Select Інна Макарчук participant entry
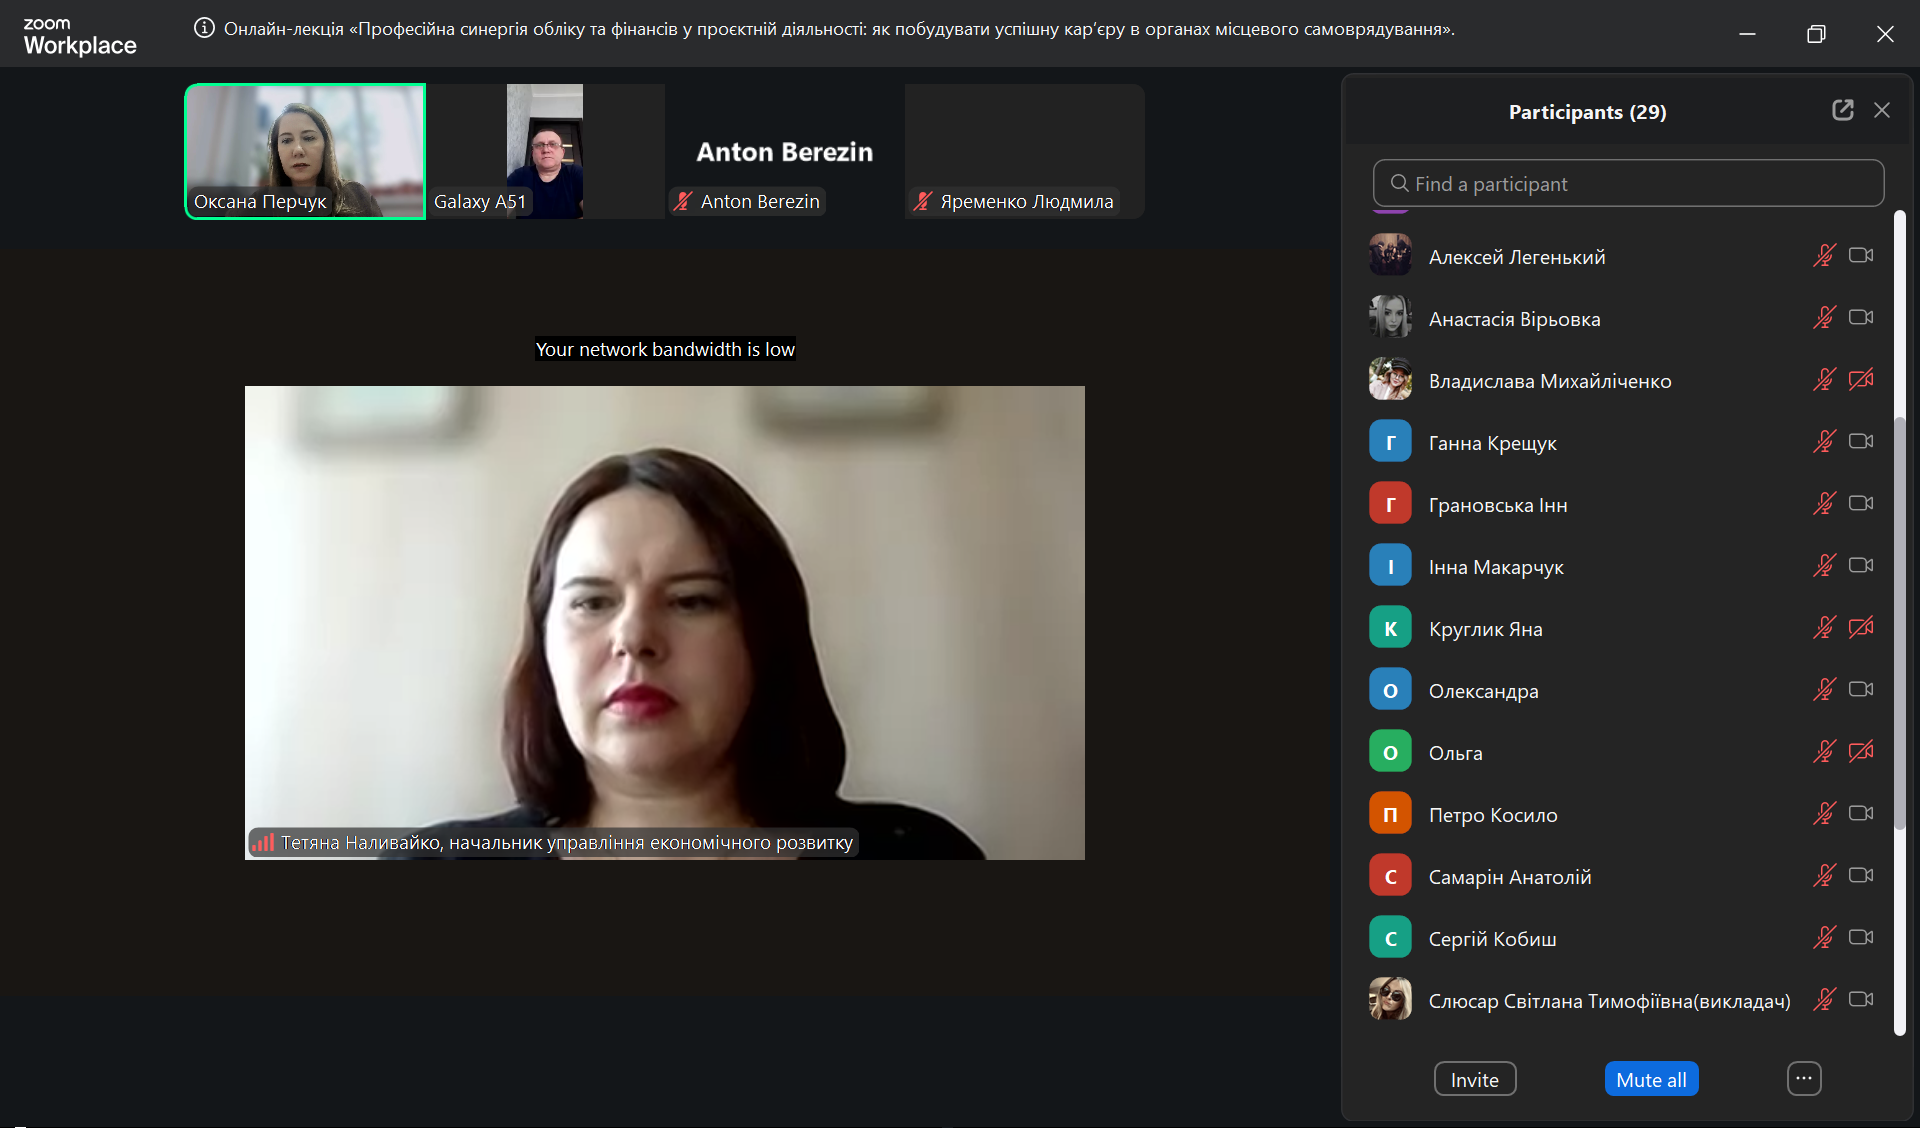This screenshot has width=1920, height=1128. 1495,567
